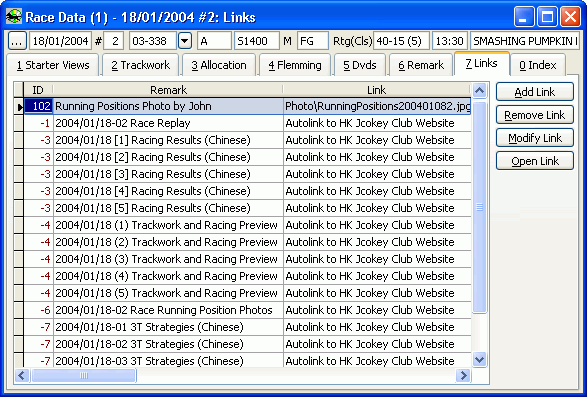The height and width of the screenshot is (397, 587).
Task: Click the Autolink cell in Race Replay row
Action: click(x=377, y=123)
